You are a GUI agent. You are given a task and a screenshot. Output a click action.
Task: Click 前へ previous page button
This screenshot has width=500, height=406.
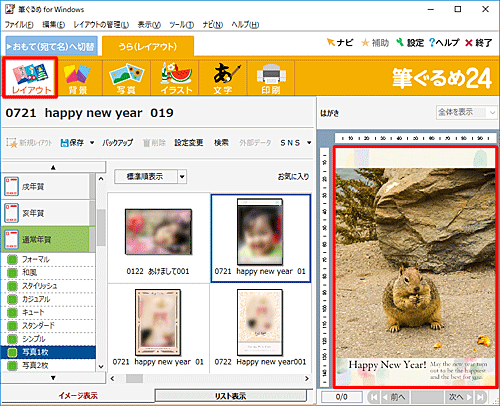tap(394, 397)
